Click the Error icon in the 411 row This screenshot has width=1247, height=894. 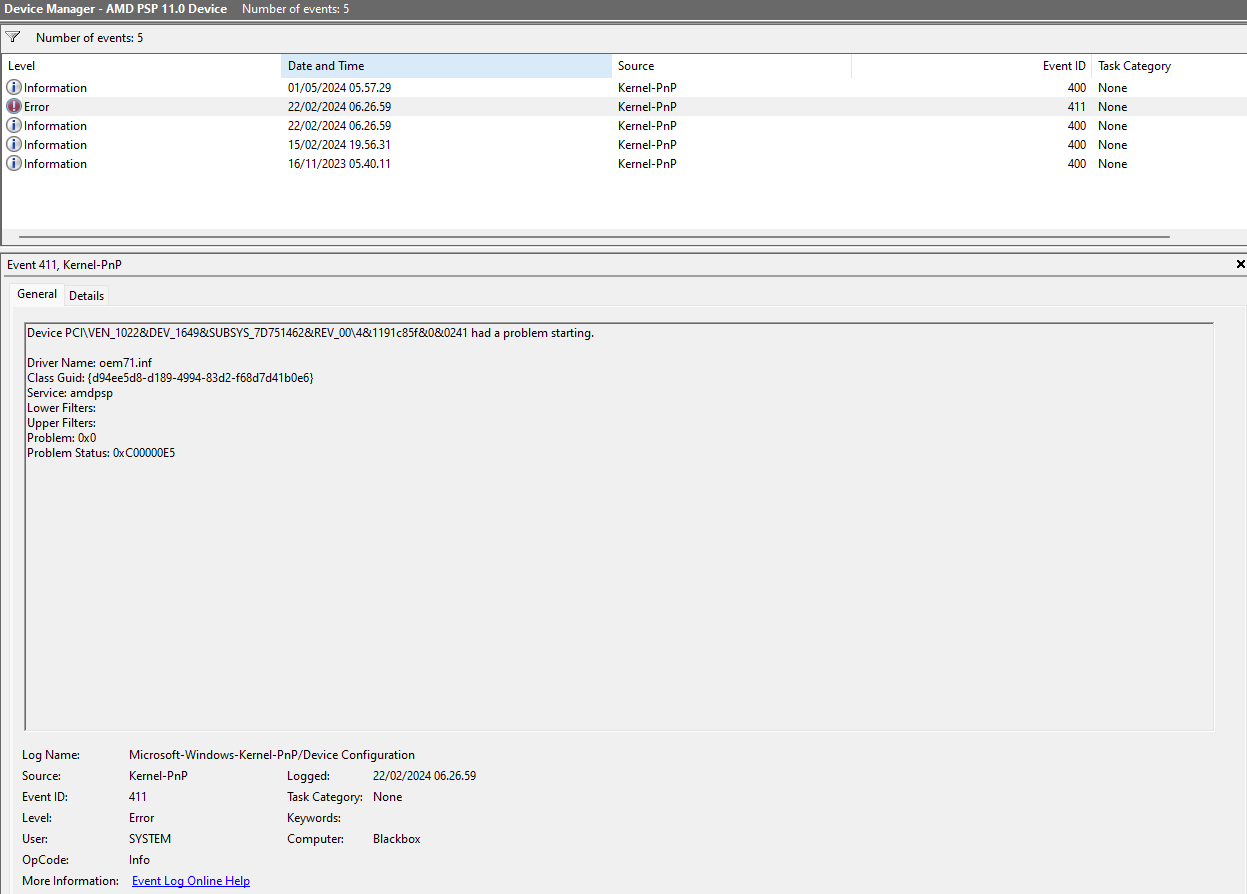pos(14,107)
